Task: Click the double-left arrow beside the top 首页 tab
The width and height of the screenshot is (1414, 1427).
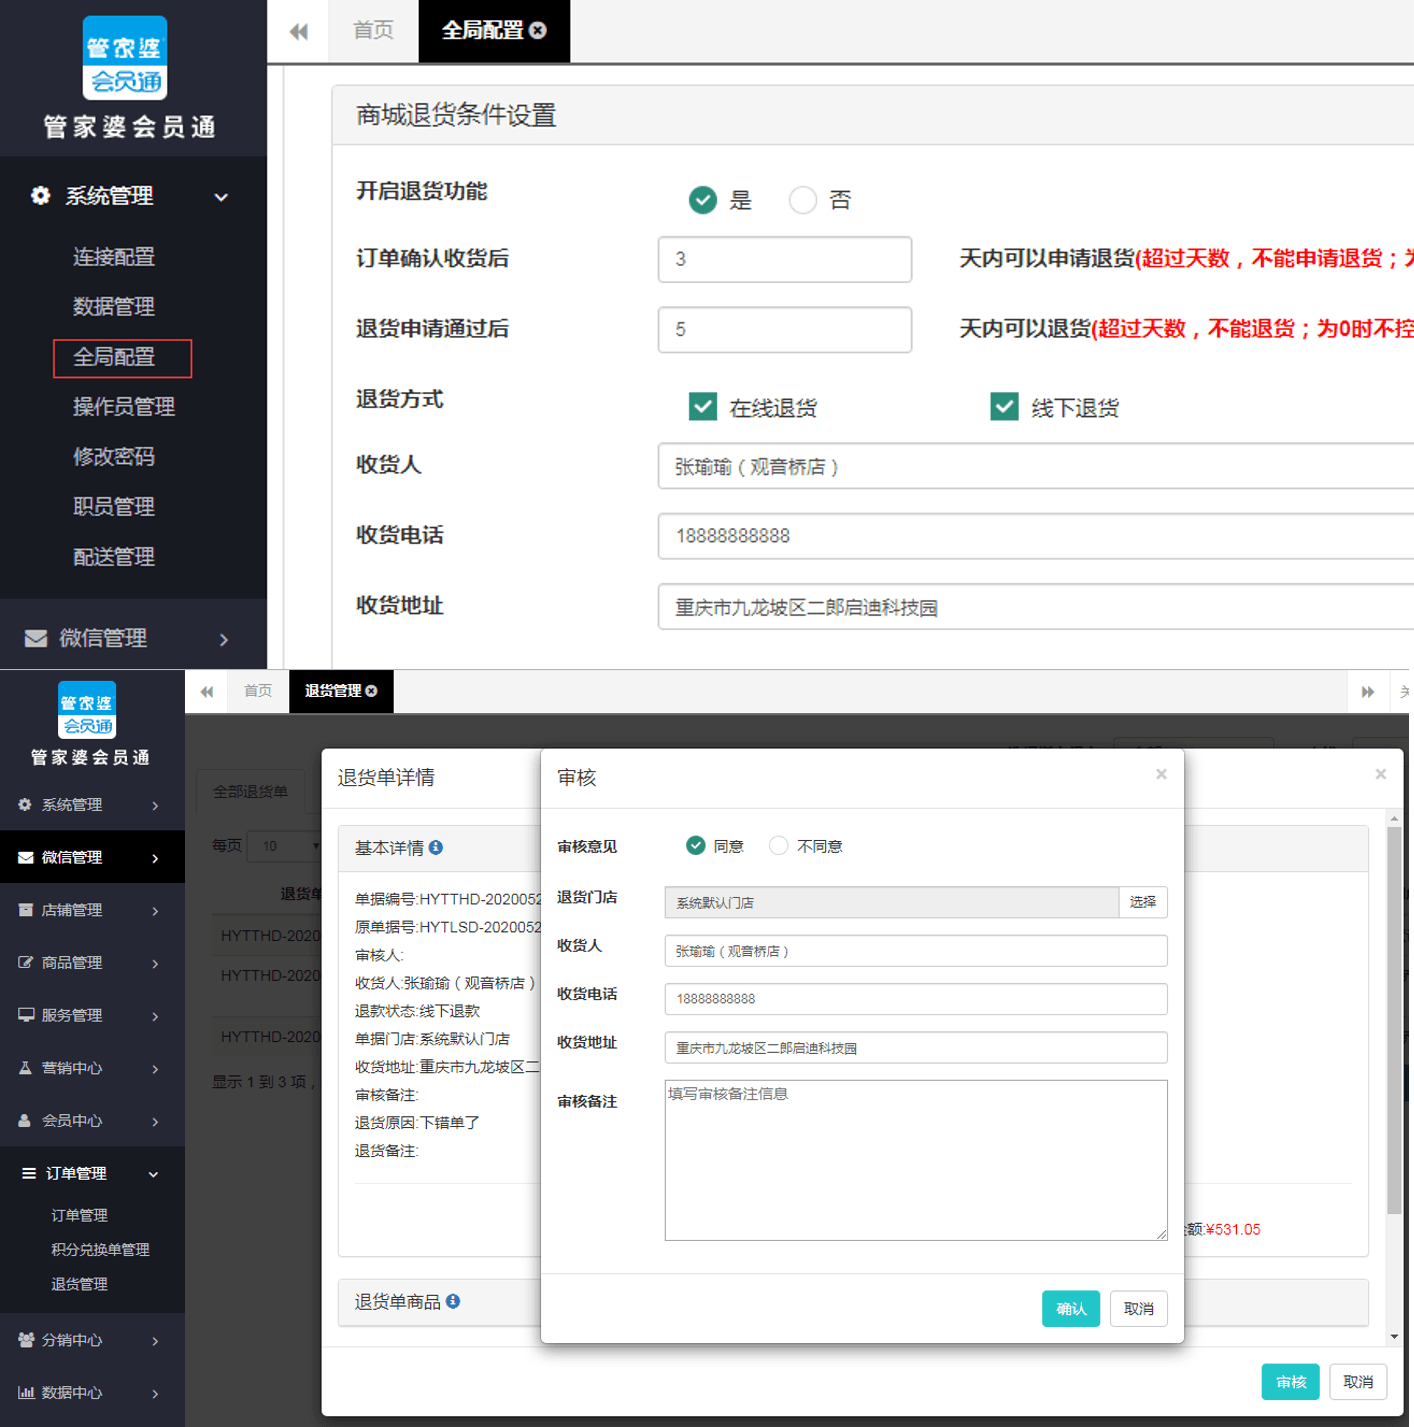Action: pos(298,31)
